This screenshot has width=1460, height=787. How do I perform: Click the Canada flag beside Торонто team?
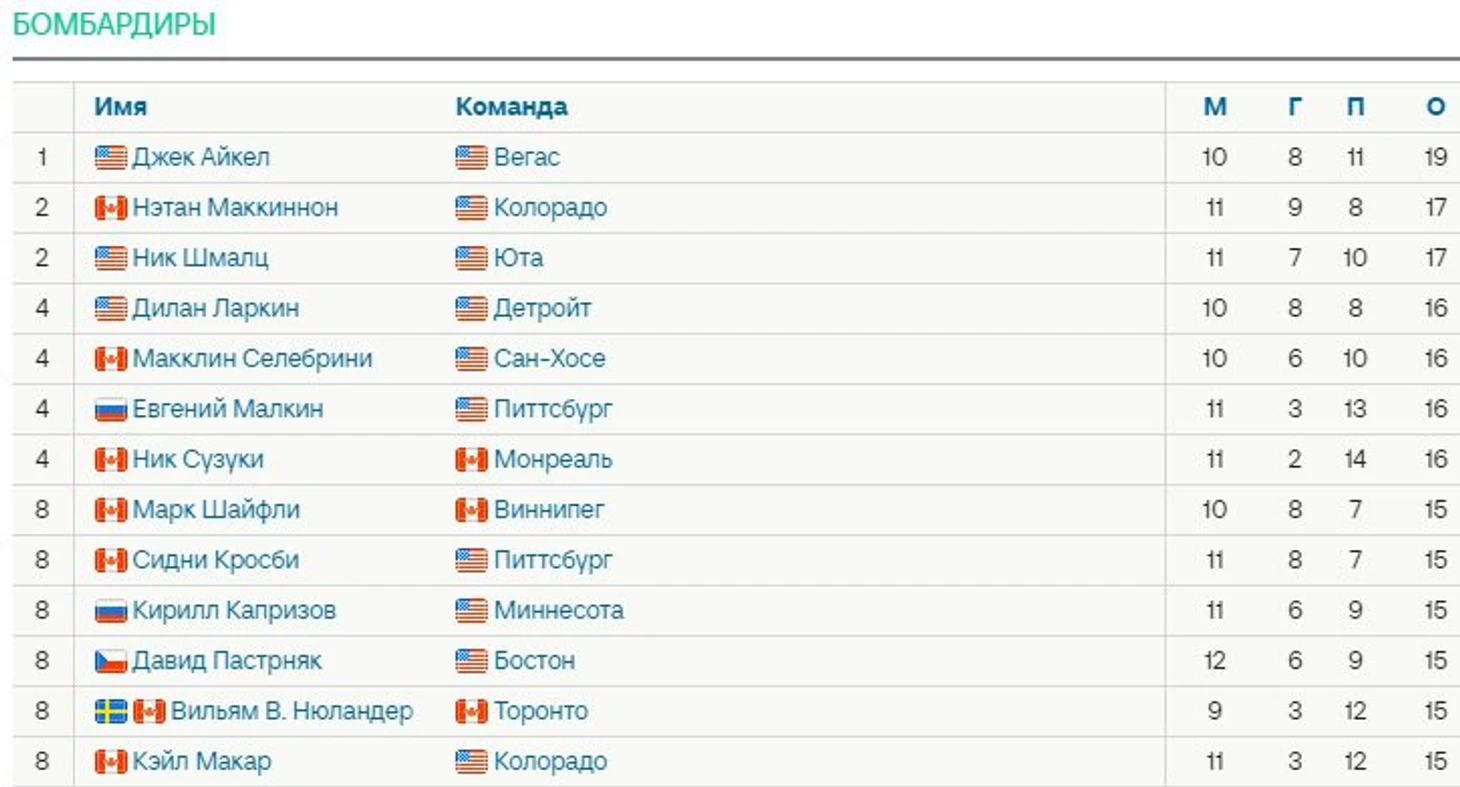pos(471,711)
